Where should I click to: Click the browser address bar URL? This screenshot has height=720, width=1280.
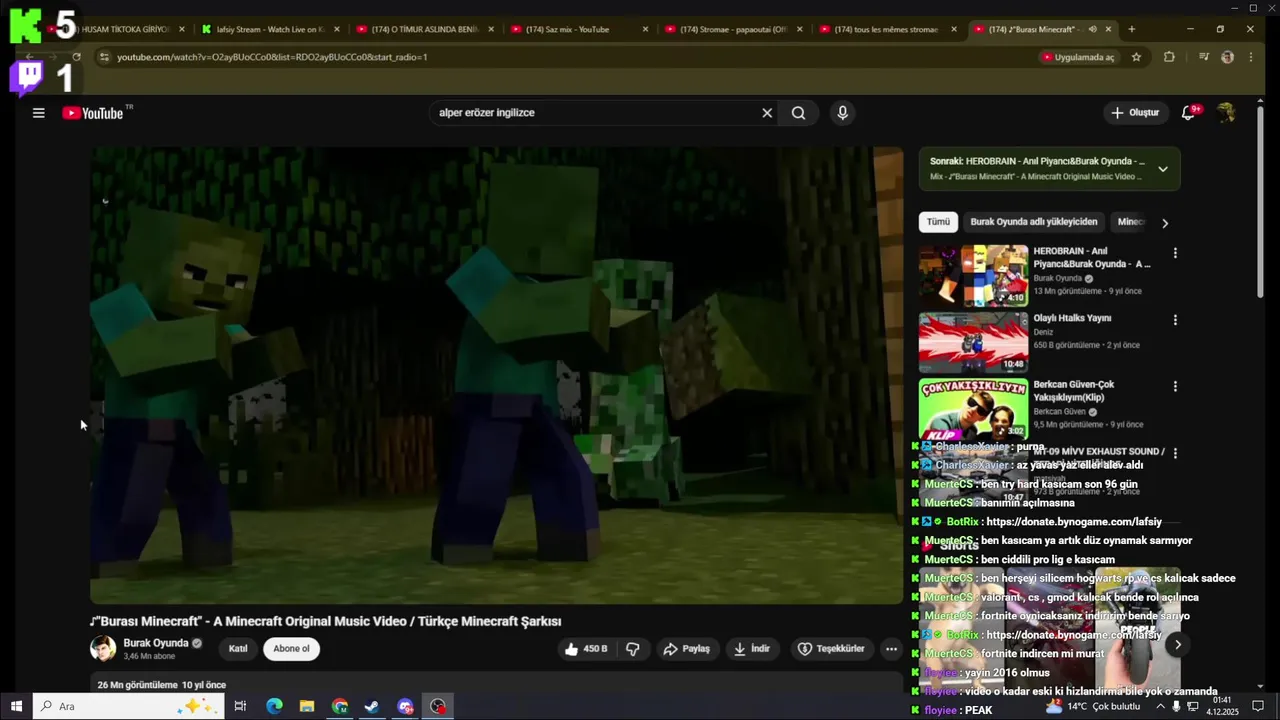[x=272, y=57]
